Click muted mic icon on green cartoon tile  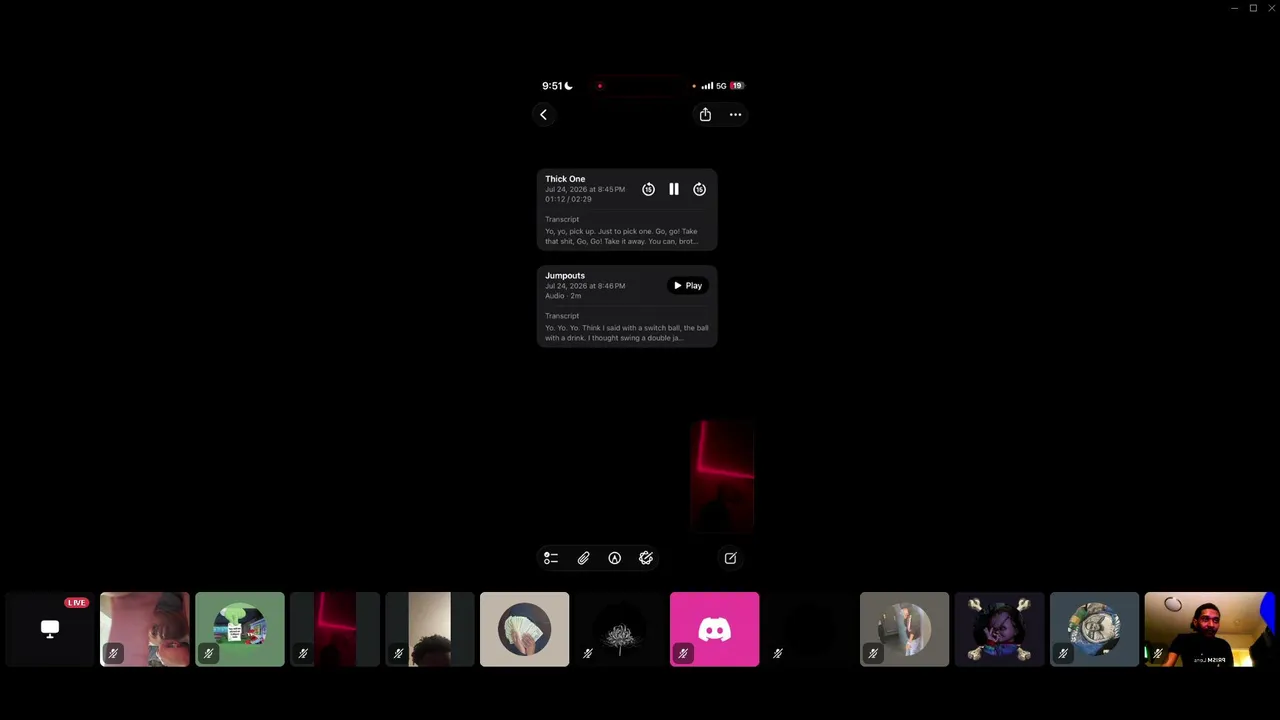pyautogui.click(x=208, y=654)
